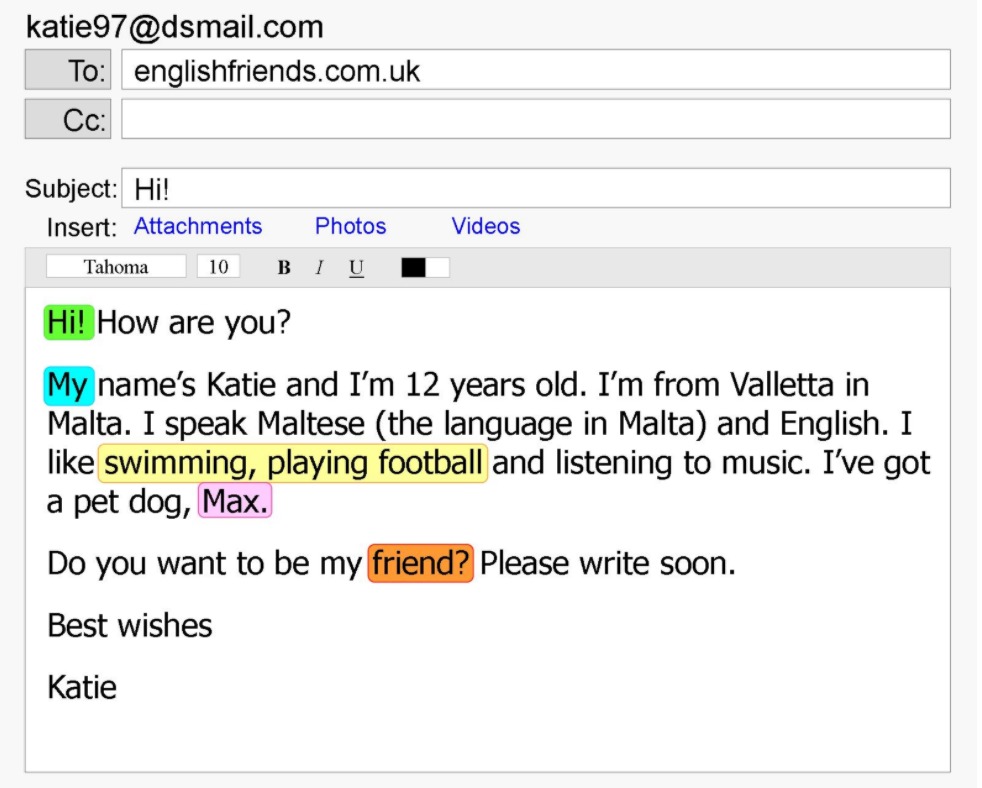Click the empty Cc input field
982x788 pixels.
tap(536, 120)
